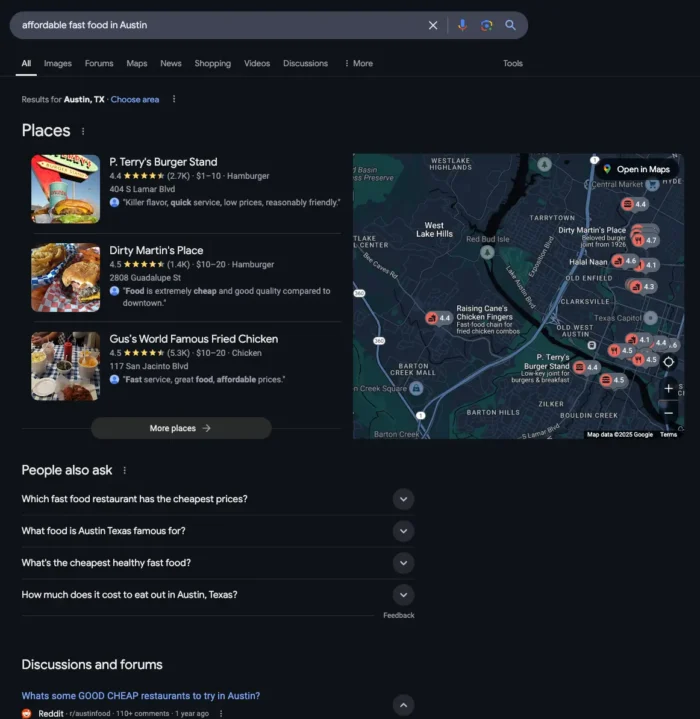The image size is (700, 719).
Task: Open the More search categories menu
Action: point(359,63)
